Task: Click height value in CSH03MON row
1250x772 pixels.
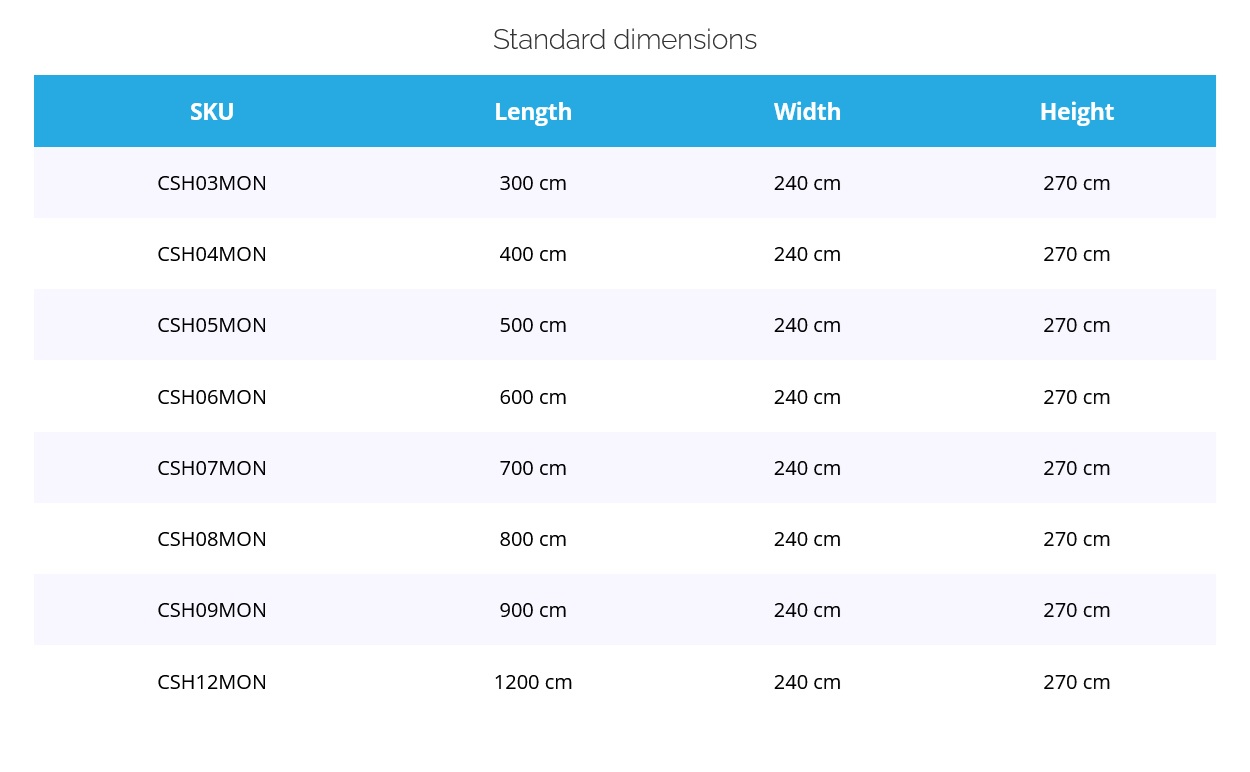Action: [x=1076, y=183]
